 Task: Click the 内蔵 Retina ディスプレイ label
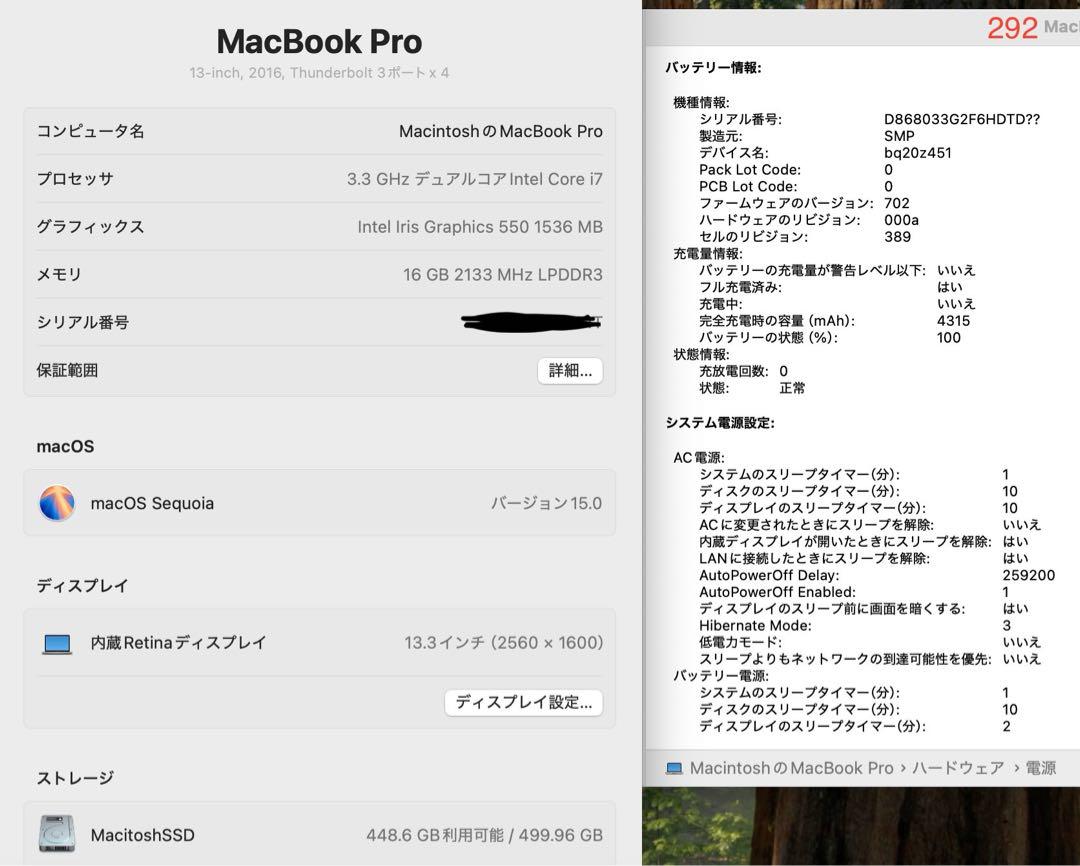178,643
